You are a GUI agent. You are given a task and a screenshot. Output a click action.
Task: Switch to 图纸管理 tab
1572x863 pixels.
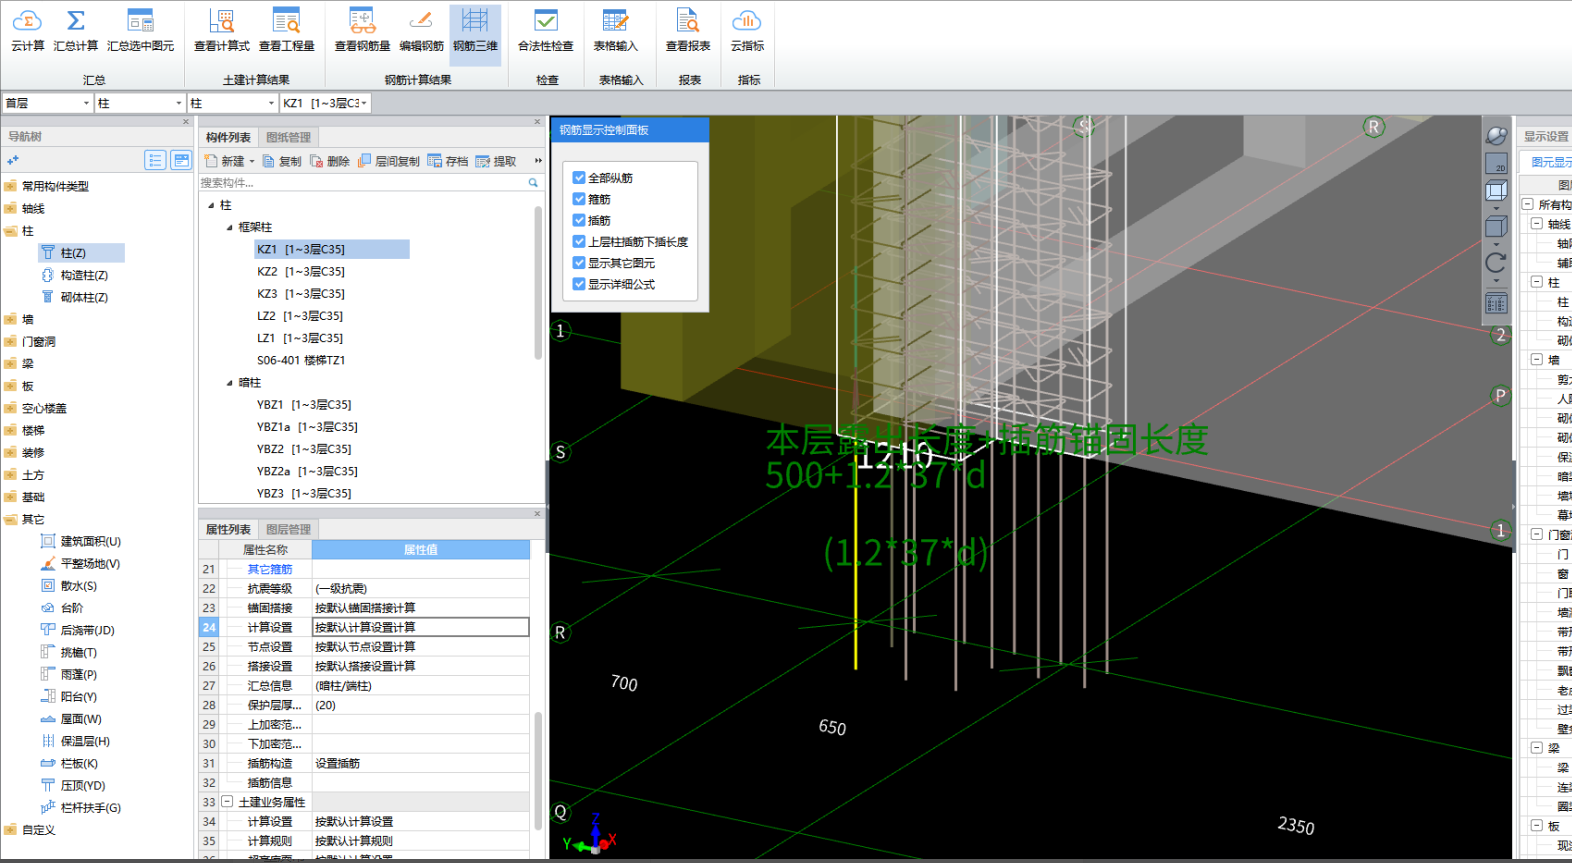288,138
